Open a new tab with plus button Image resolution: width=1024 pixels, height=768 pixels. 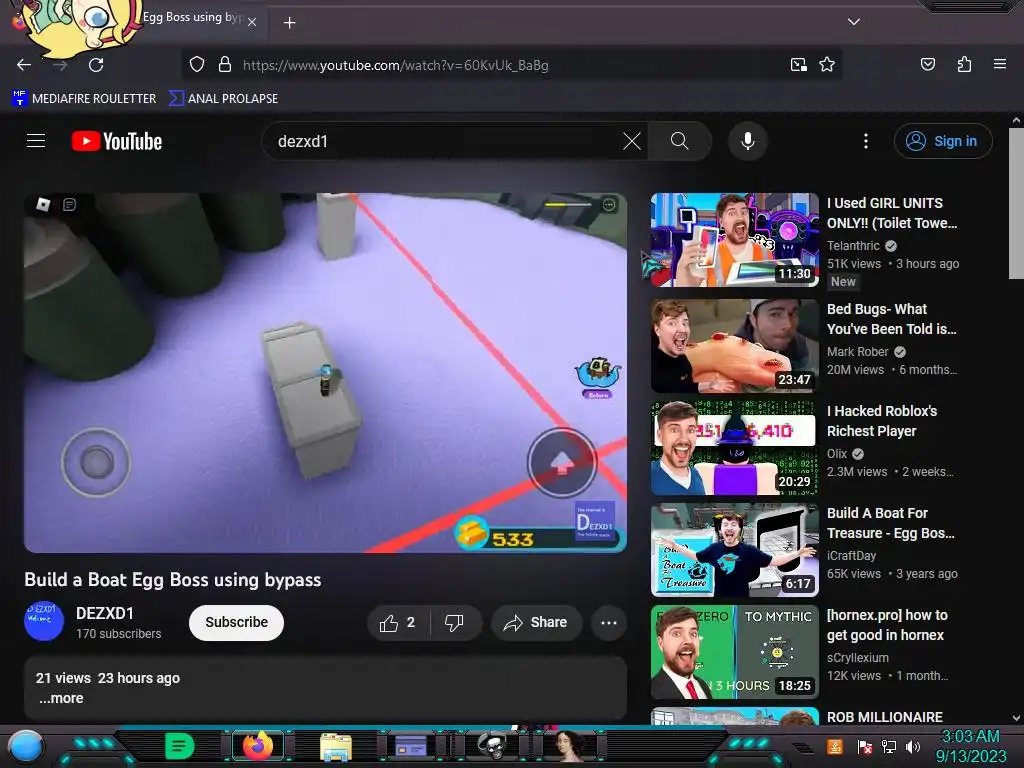coord(289,23)
